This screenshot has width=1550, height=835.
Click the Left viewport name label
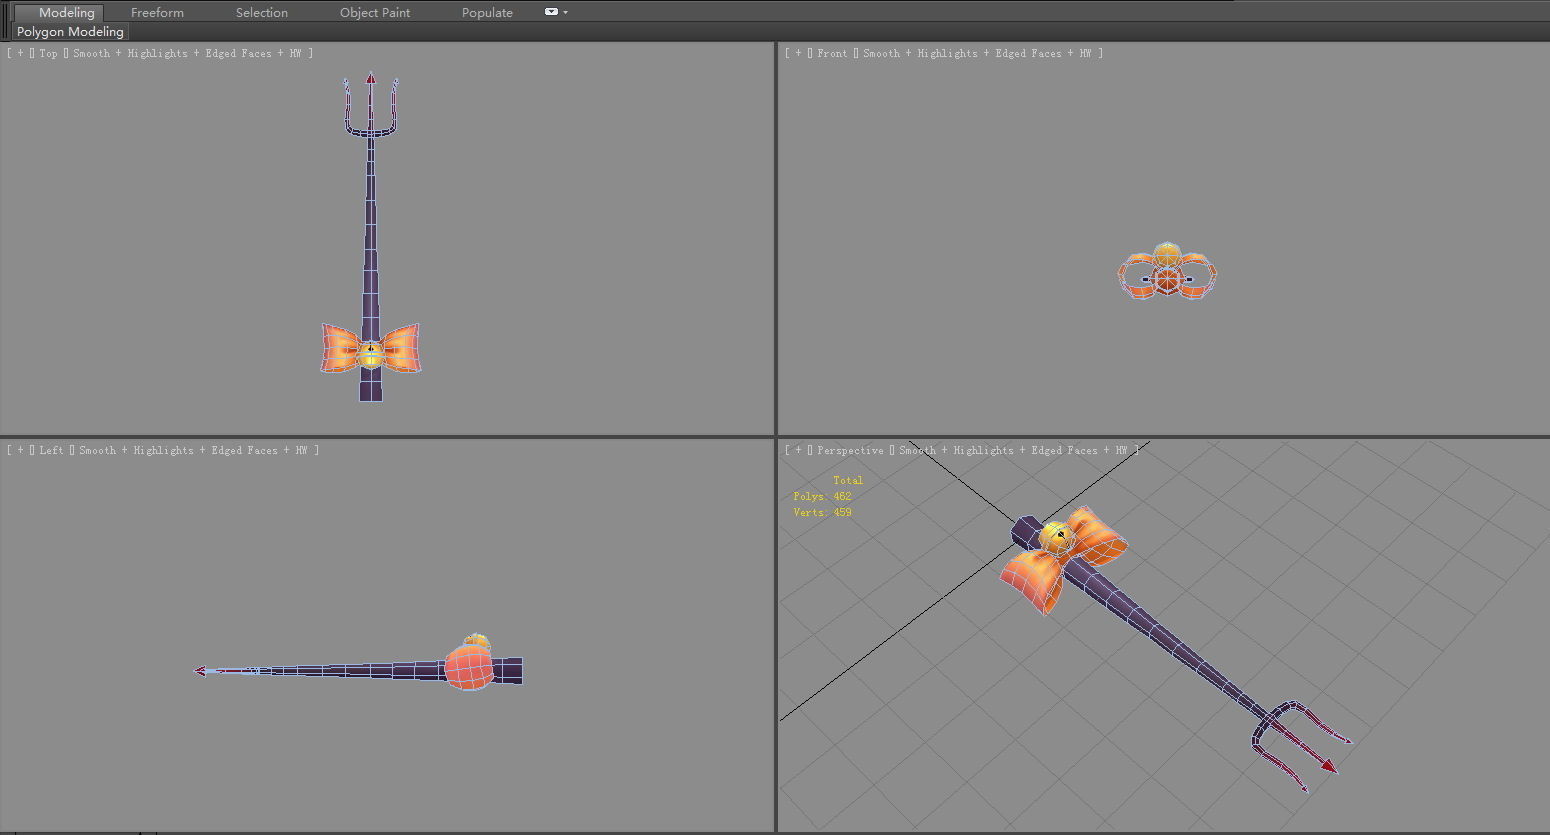pyautogui.click(x=51, y=450)
